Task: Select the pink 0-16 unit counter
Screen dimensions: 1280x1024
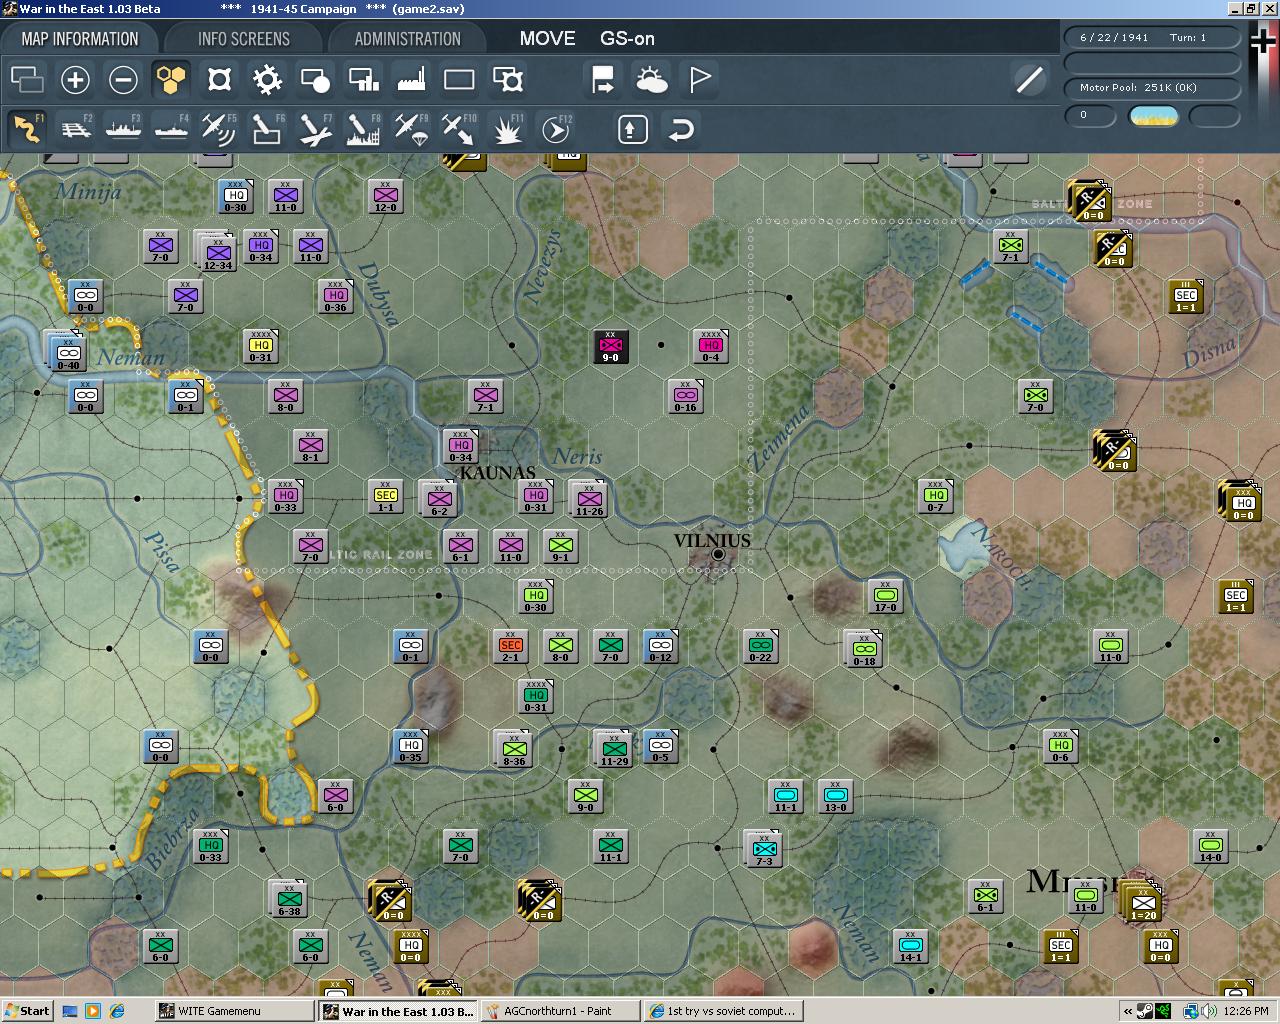Action: [x=685, y=396]
